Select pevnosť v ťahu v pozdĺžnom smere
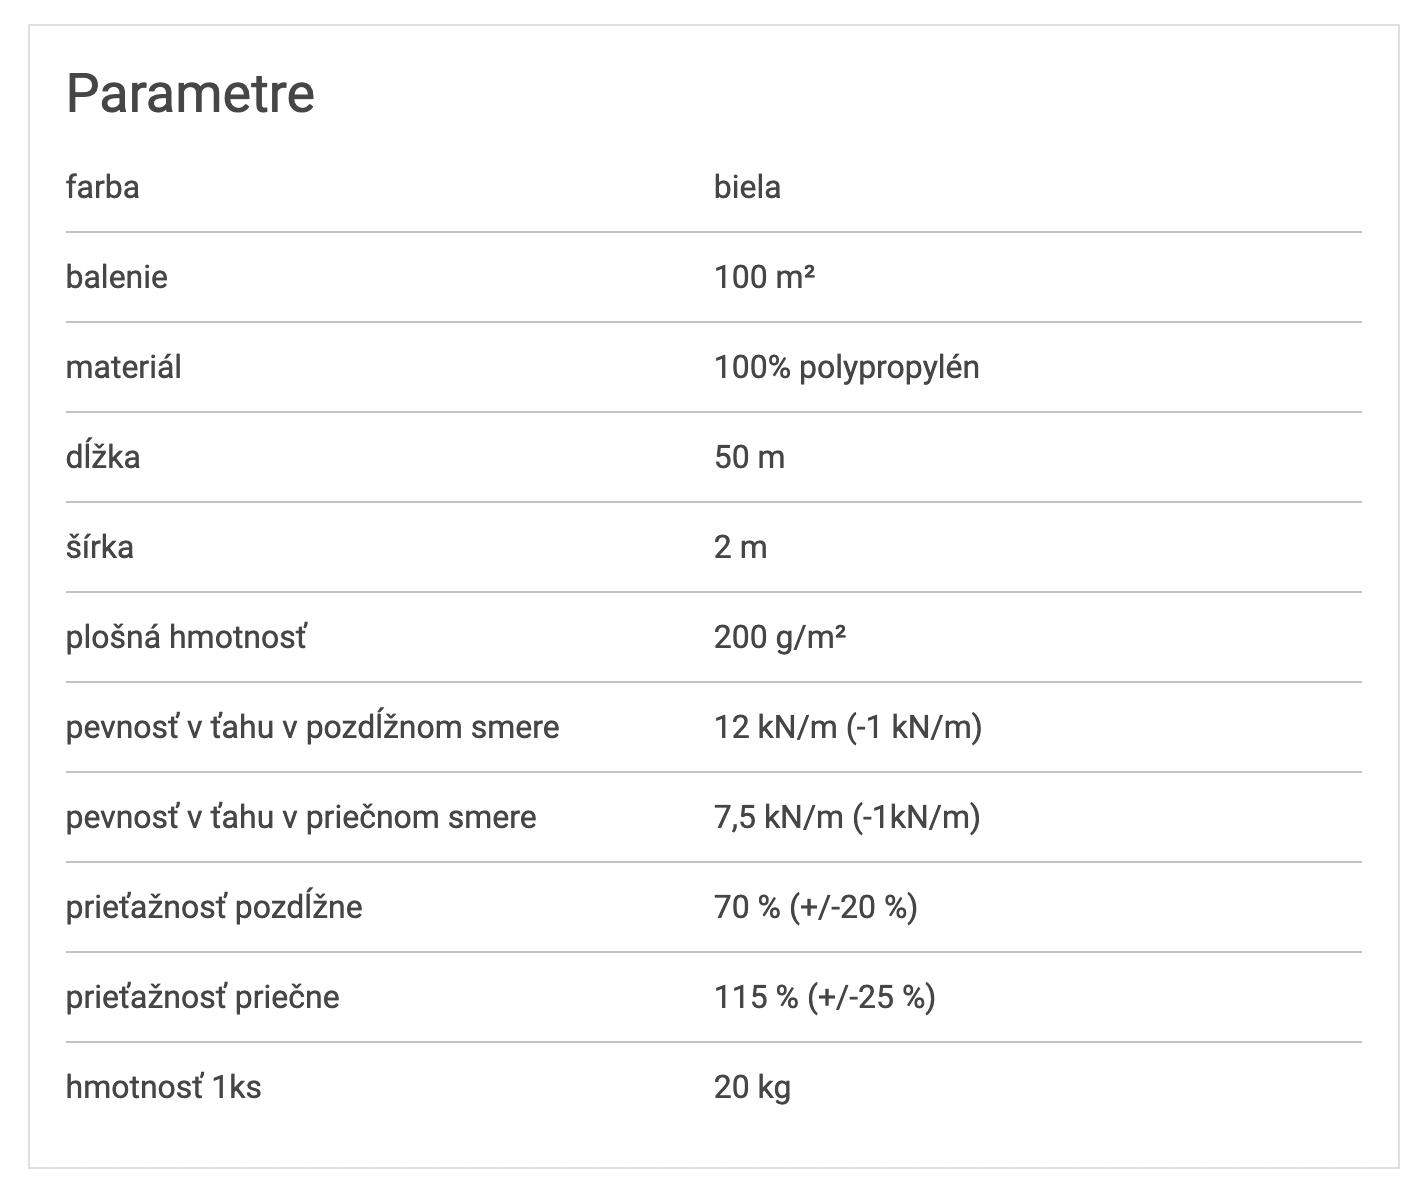 pos(312,727)
